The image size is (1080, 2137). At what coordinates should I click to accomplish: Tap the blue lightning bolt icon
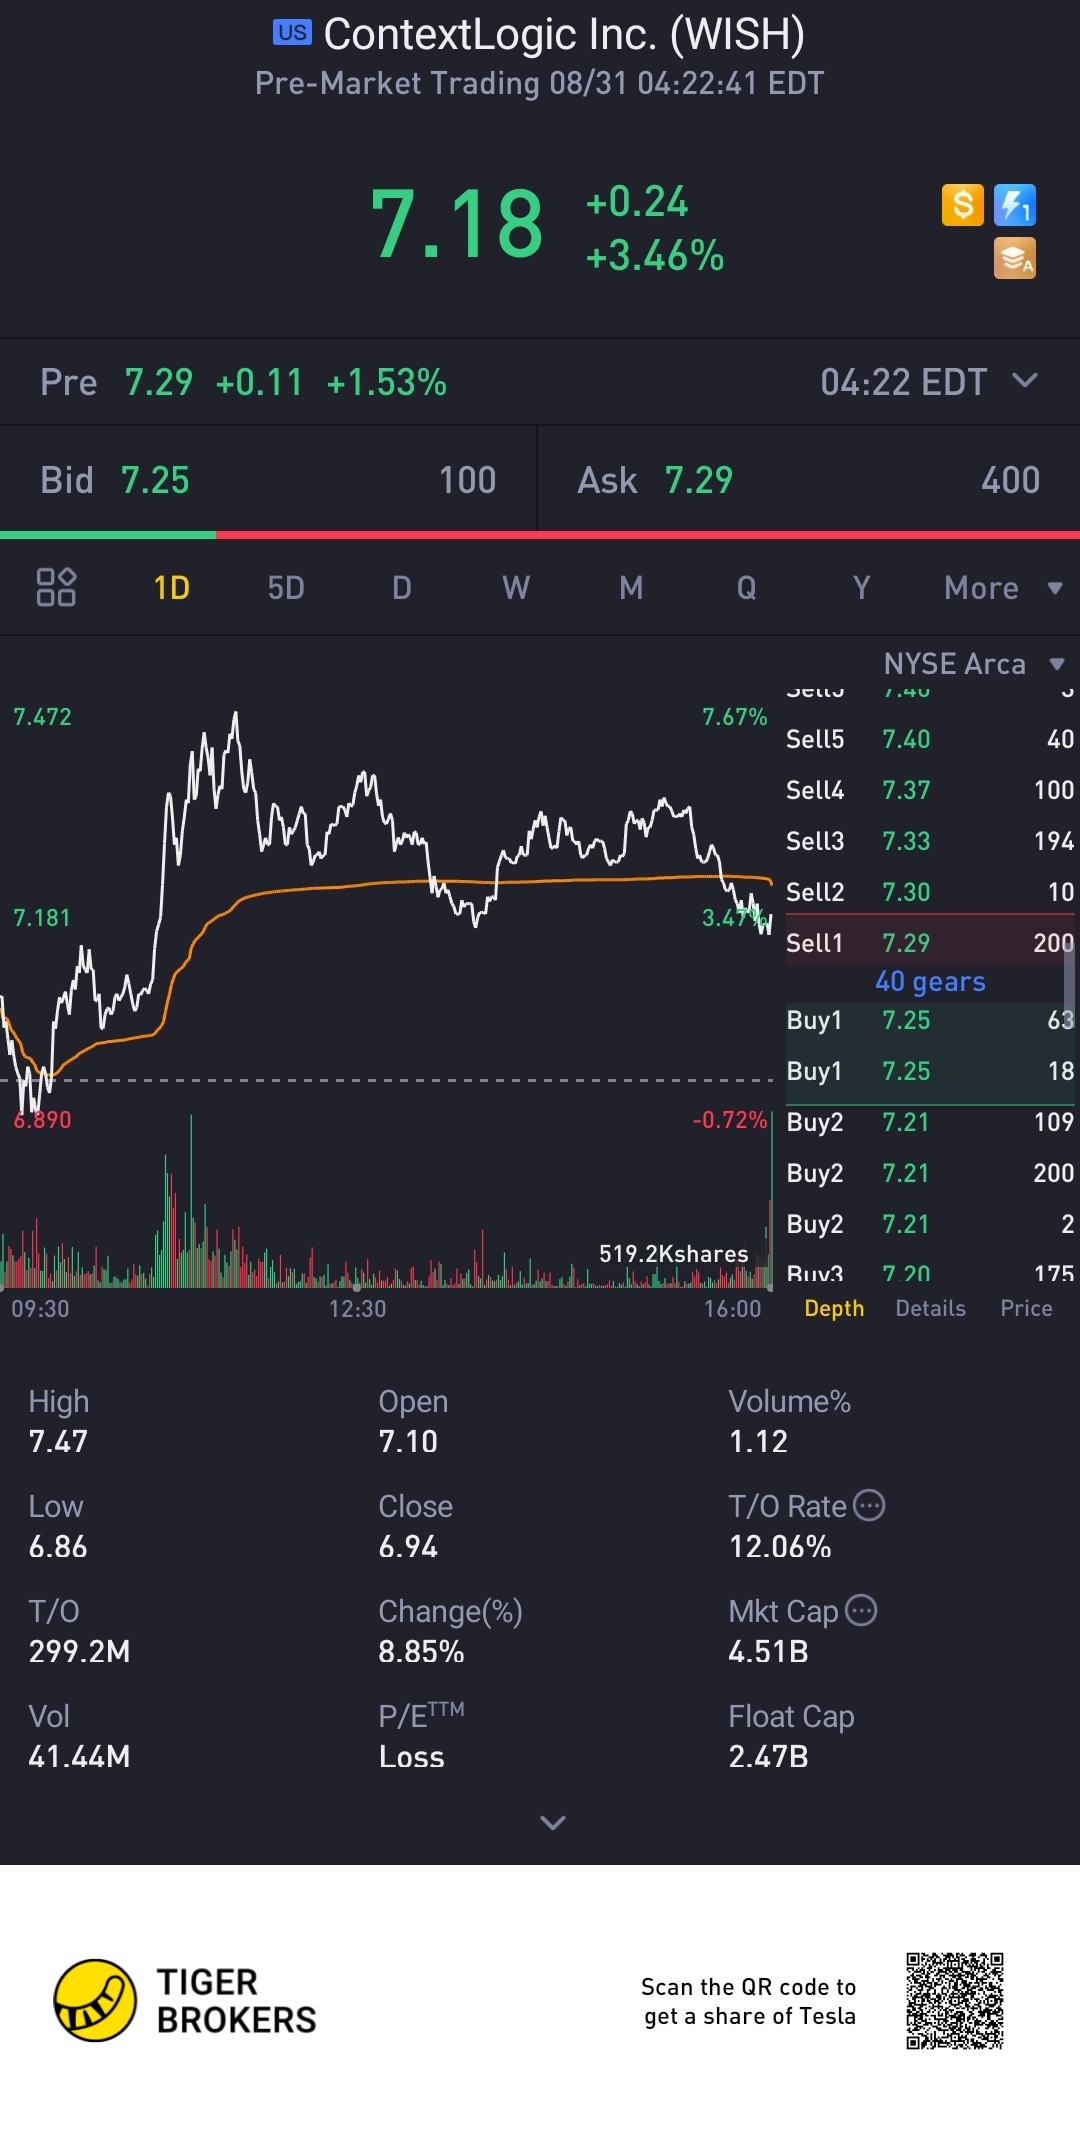point(1014,205)
